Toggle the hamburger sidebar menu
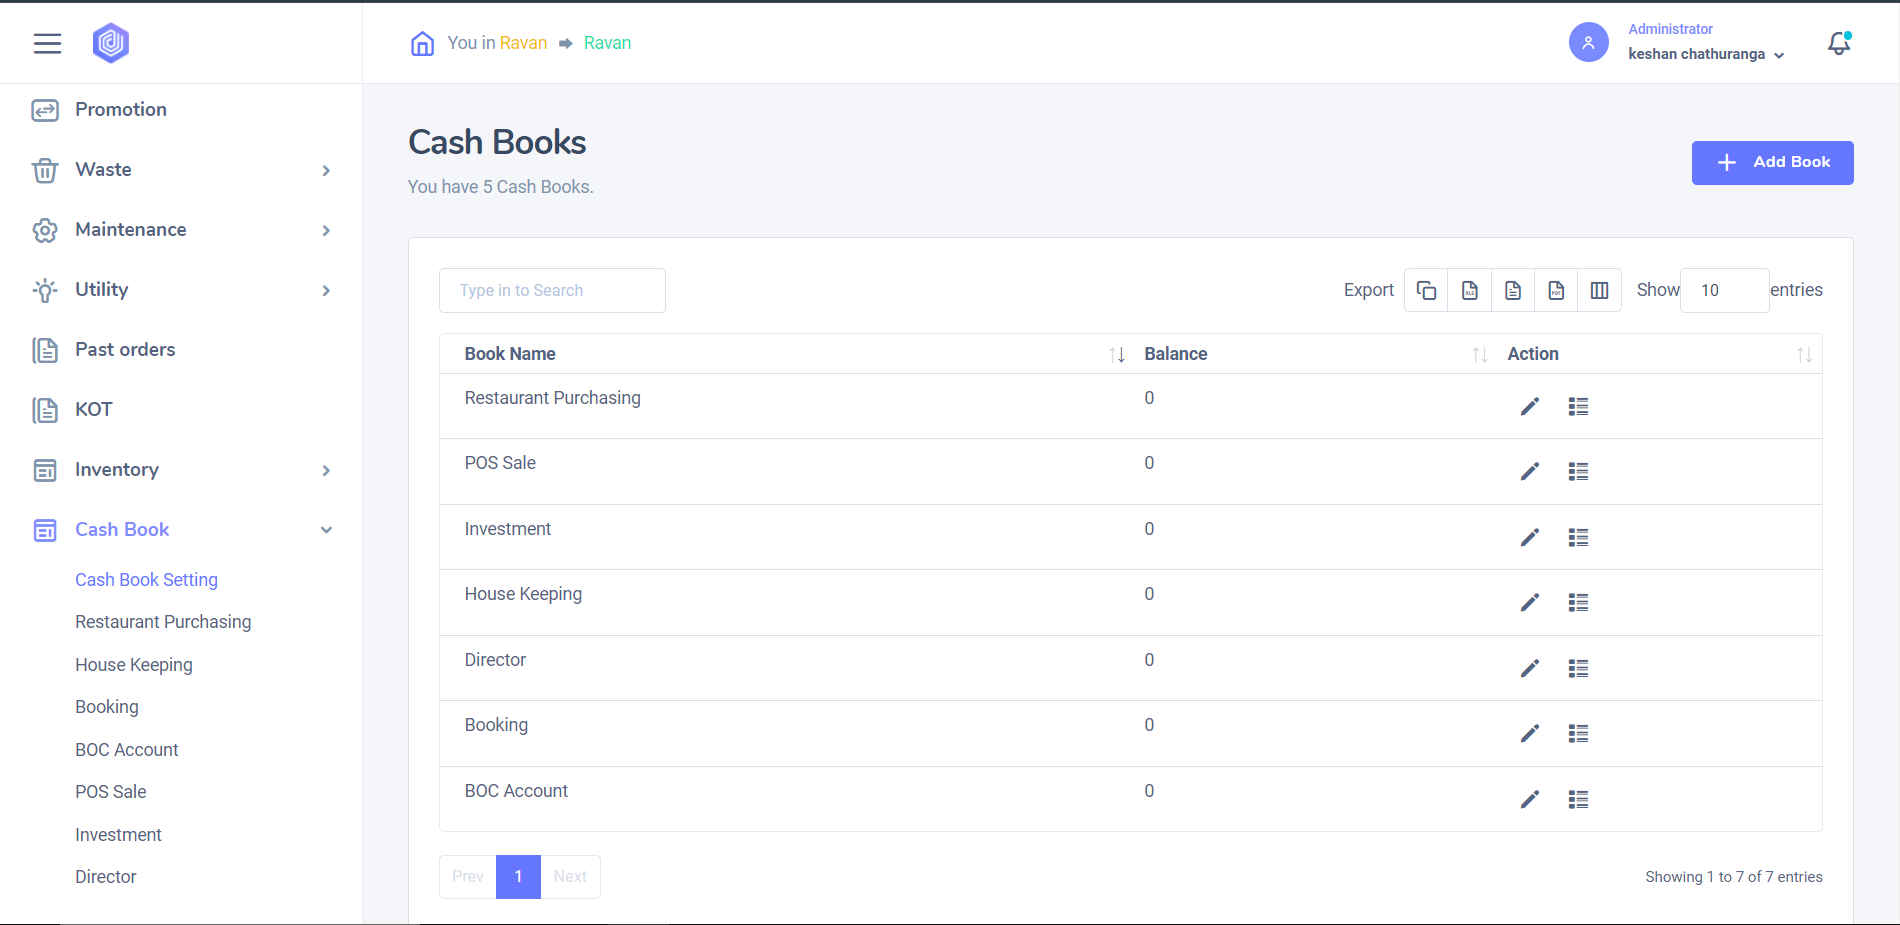Screen dimensions: 1900x925 (47, 43)
